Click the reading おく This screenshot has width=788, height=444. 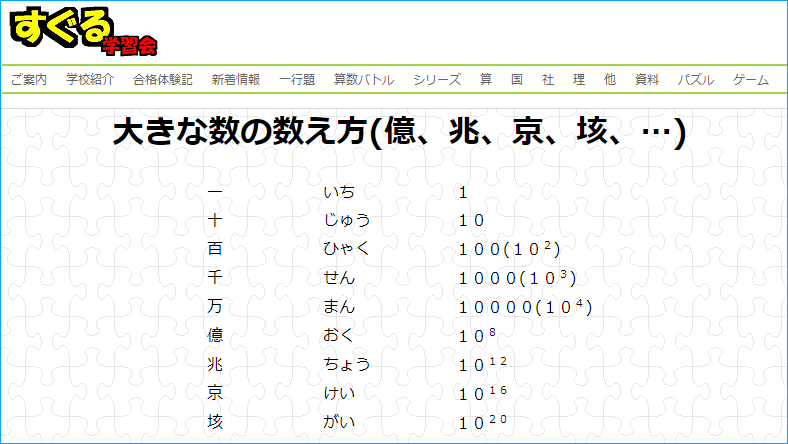tap(339, 334)
